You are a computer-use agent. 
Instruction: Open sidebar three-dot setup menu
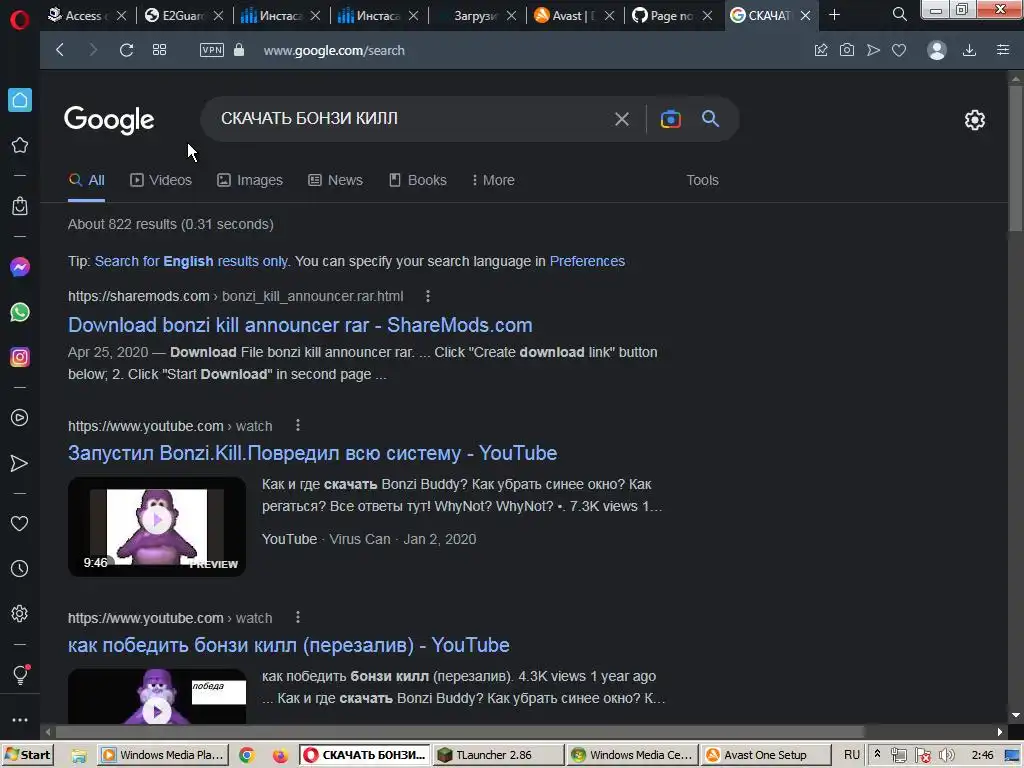coord(20,720)
